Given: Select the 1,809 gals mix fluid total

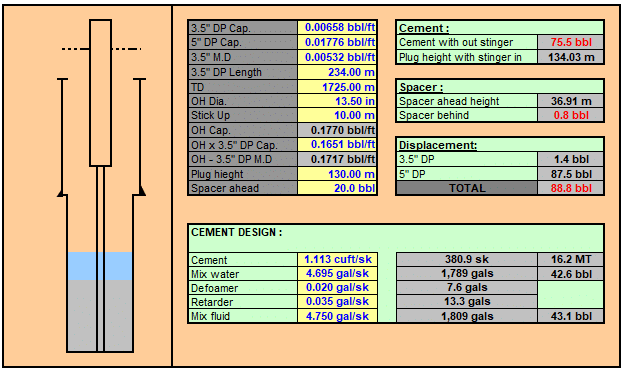Looking at the screenshot, I should (467, 316).
